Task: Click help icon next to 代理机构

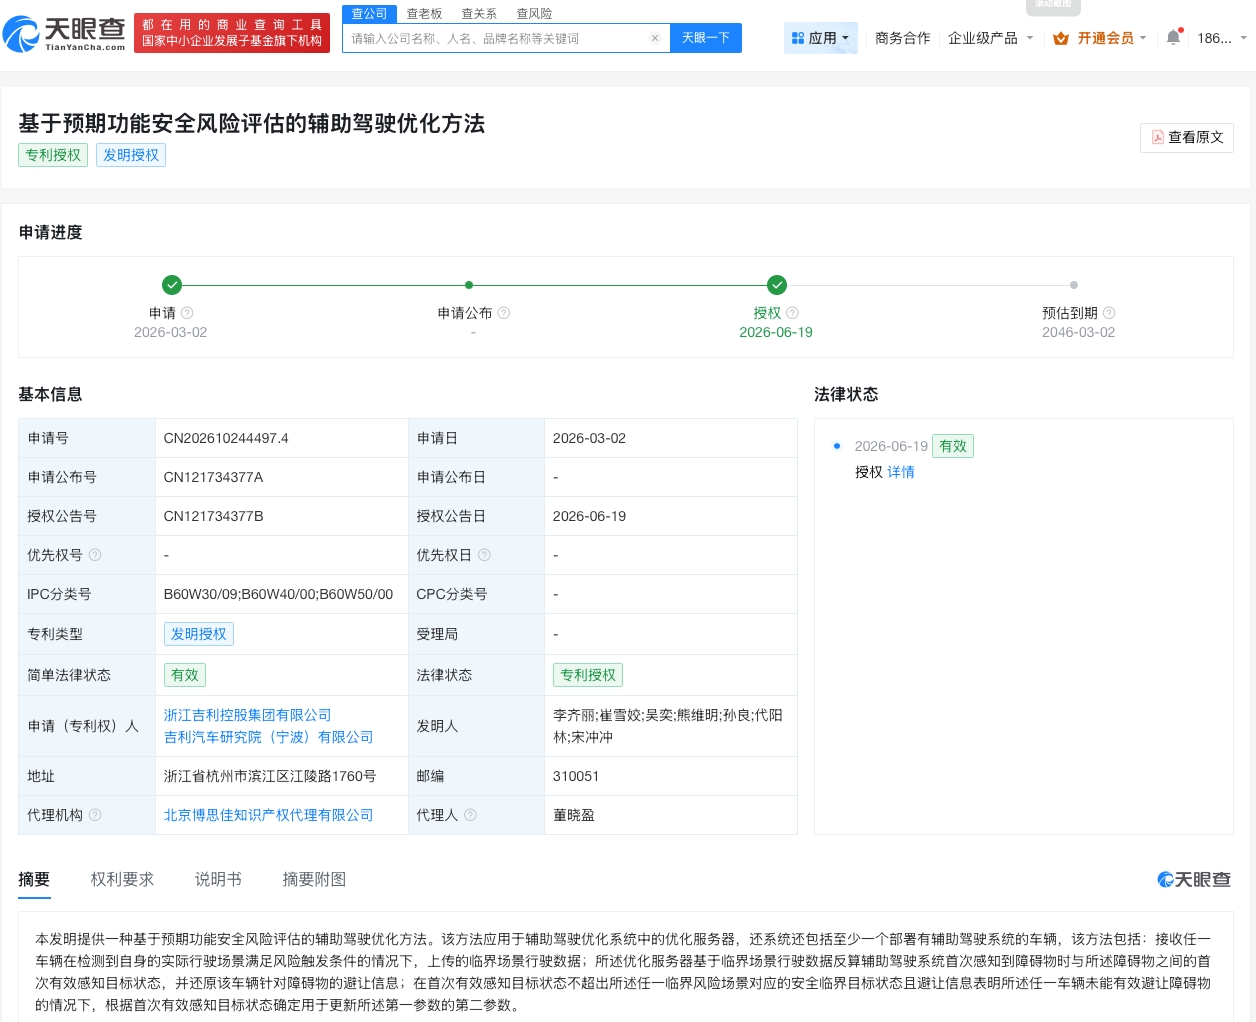Action: coord(95,815)
